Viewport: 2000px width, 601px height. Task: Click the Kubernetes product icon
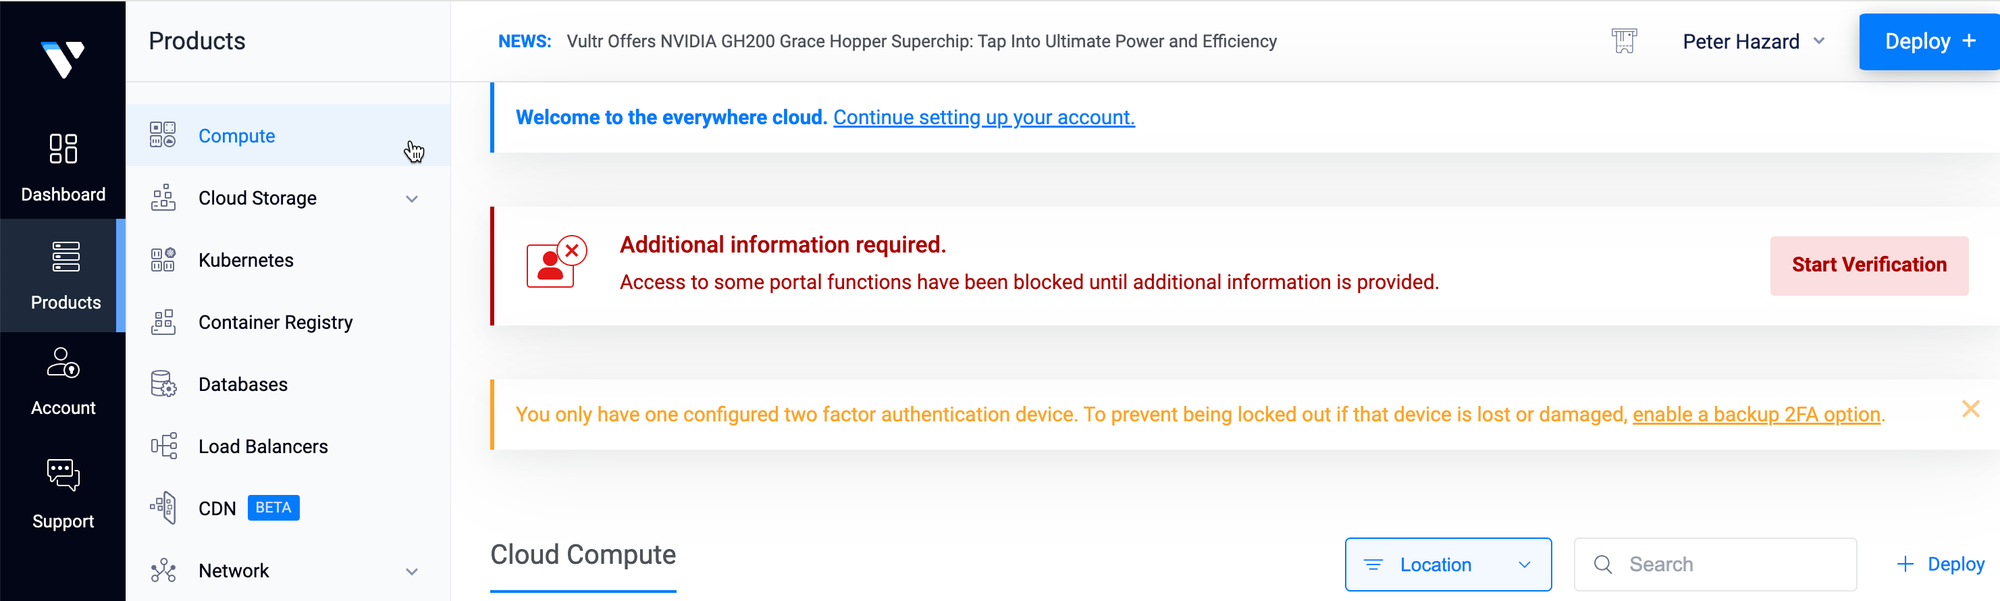[x=163, y=260]
